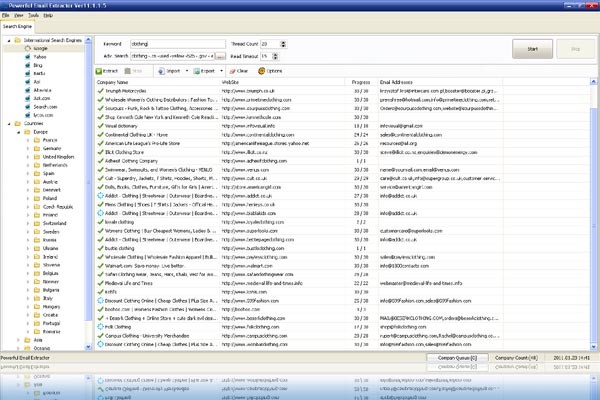The height and width of the screenshot is (400, 600).
Task: Click the Poland folder icon
Action: click(37, 198)
